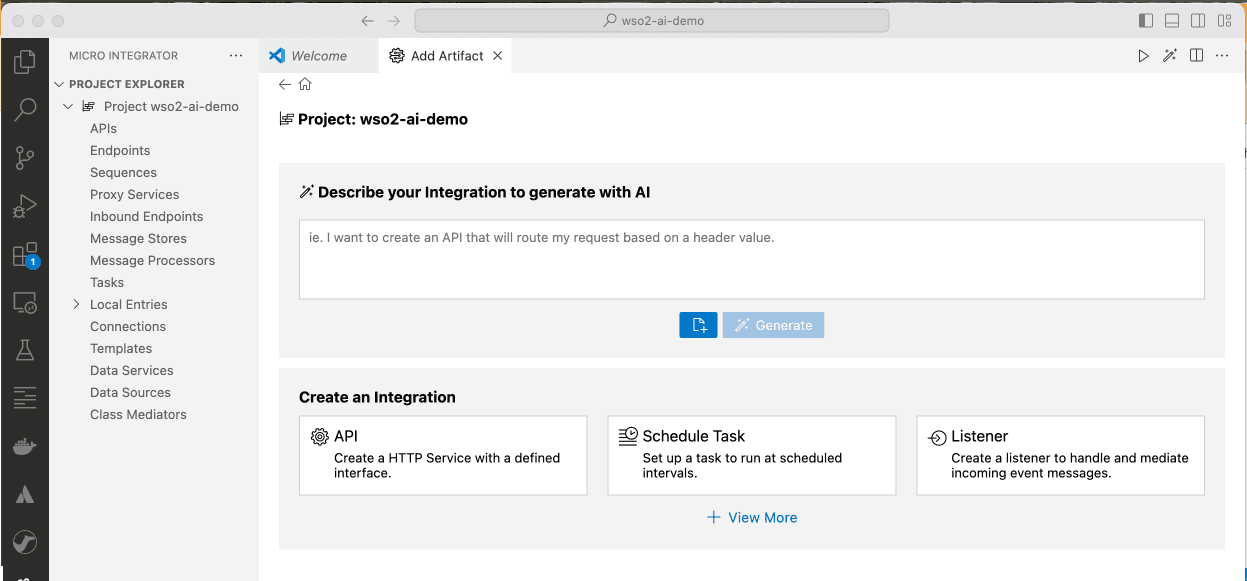Toggle the bottom panel layout icon
This screenshot has width=1247, height=581.
coord(1172,21)
